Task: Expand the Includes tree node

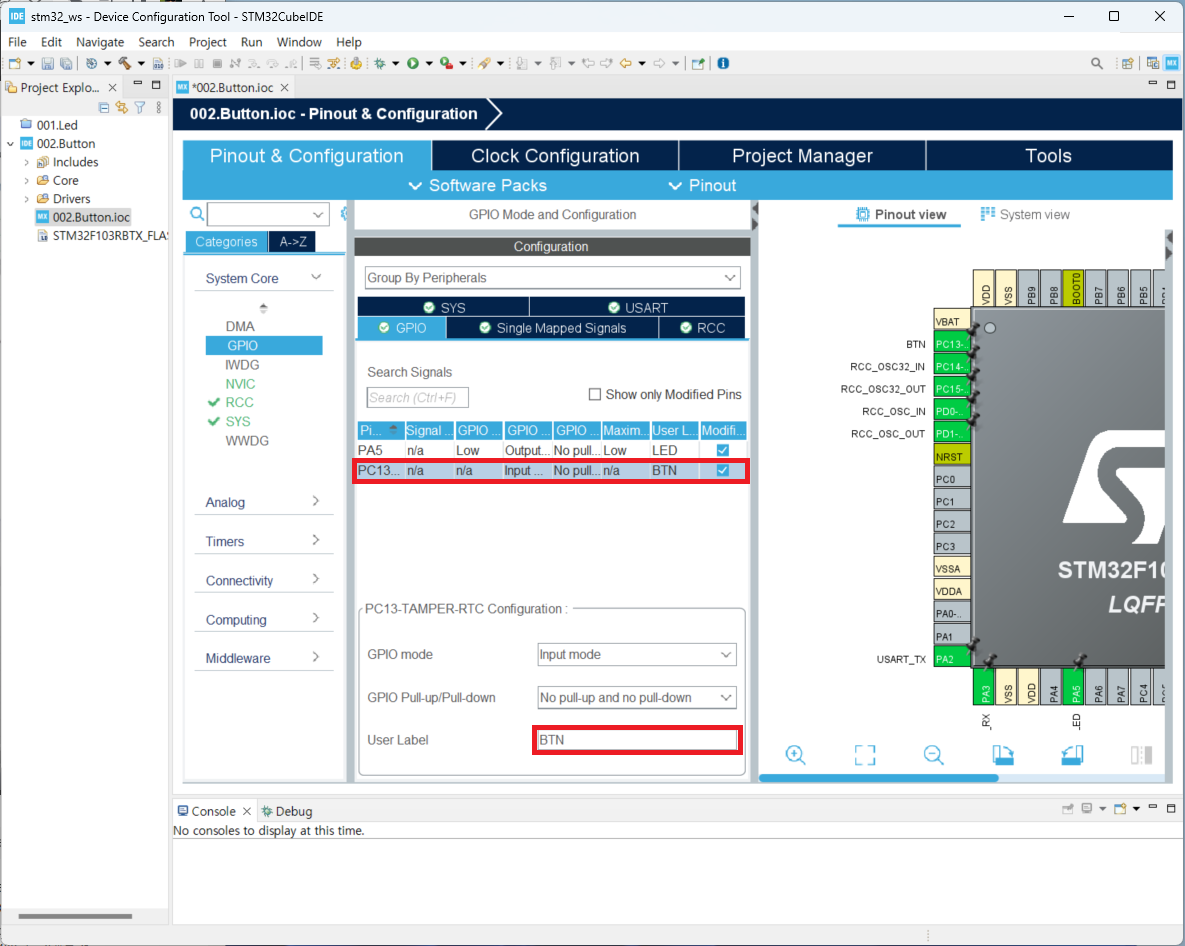Action: tap(26, 162)
